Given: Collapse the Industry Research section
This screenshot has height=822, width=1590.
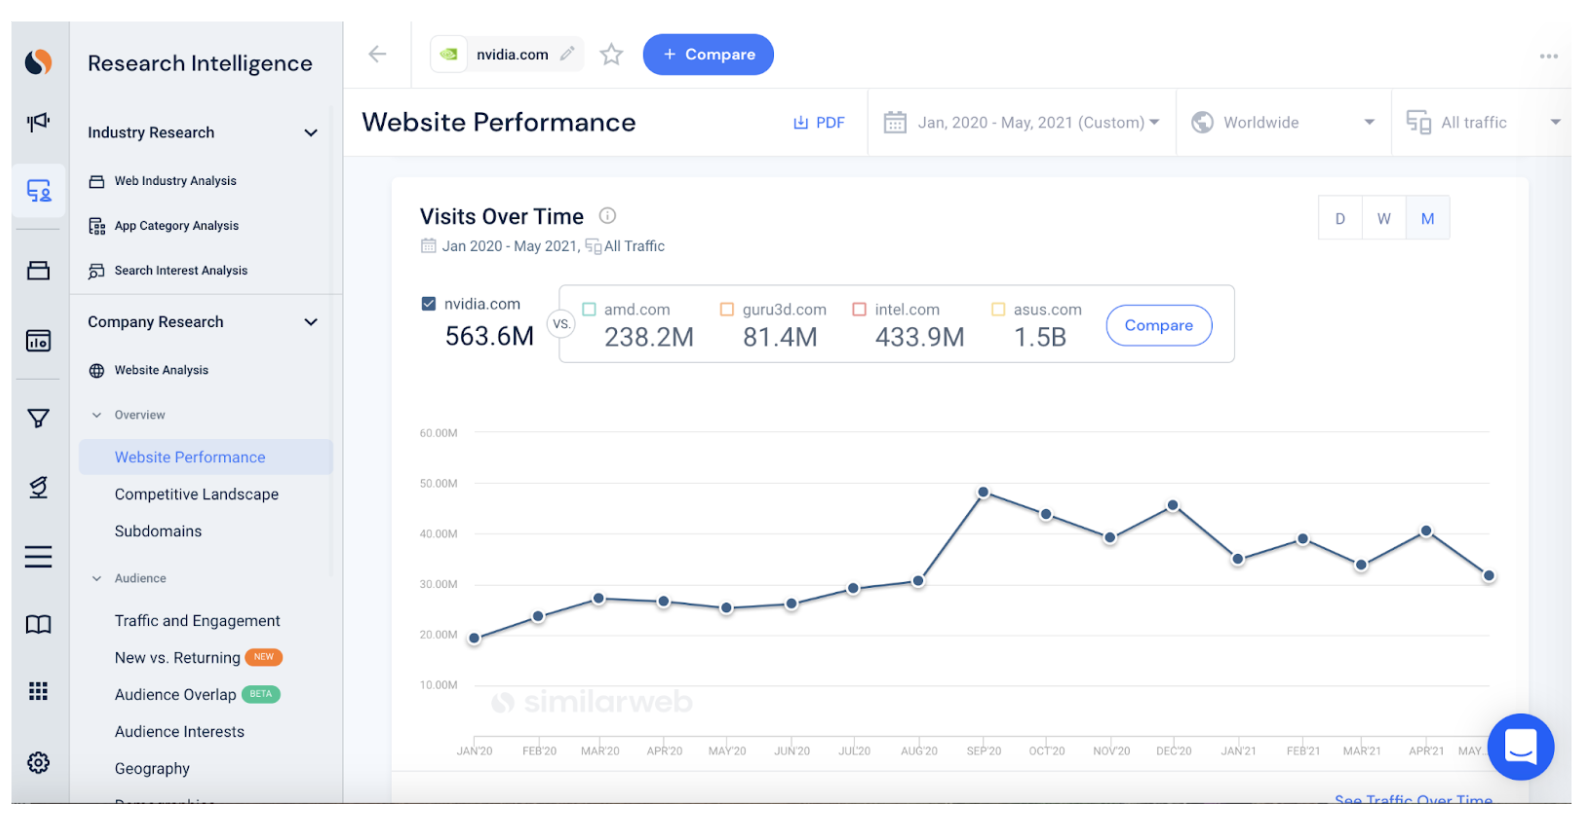Looking at the screenshot, I should click(x=311, y=133).
